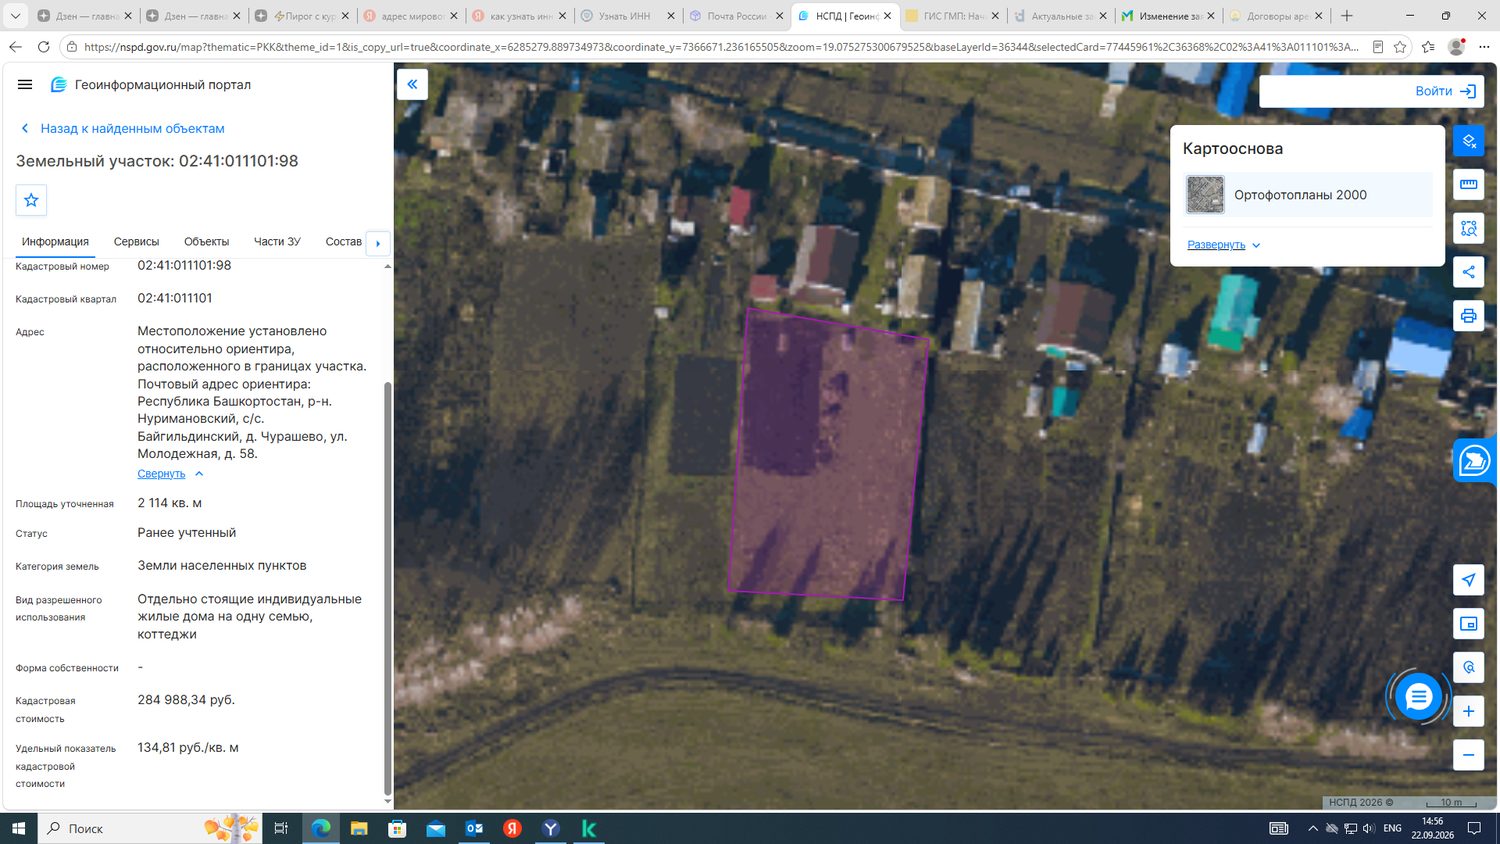Open the Части ЗУ tab
This screenshot has width=1500, height=844.
coord(277,242)
